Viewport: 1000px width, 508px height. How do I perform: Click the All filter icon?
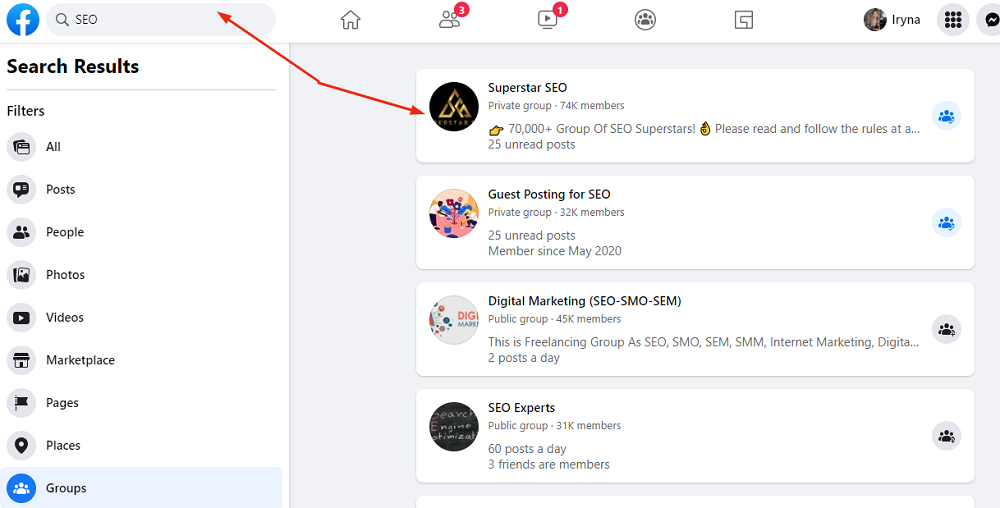[x=22, y=147]
